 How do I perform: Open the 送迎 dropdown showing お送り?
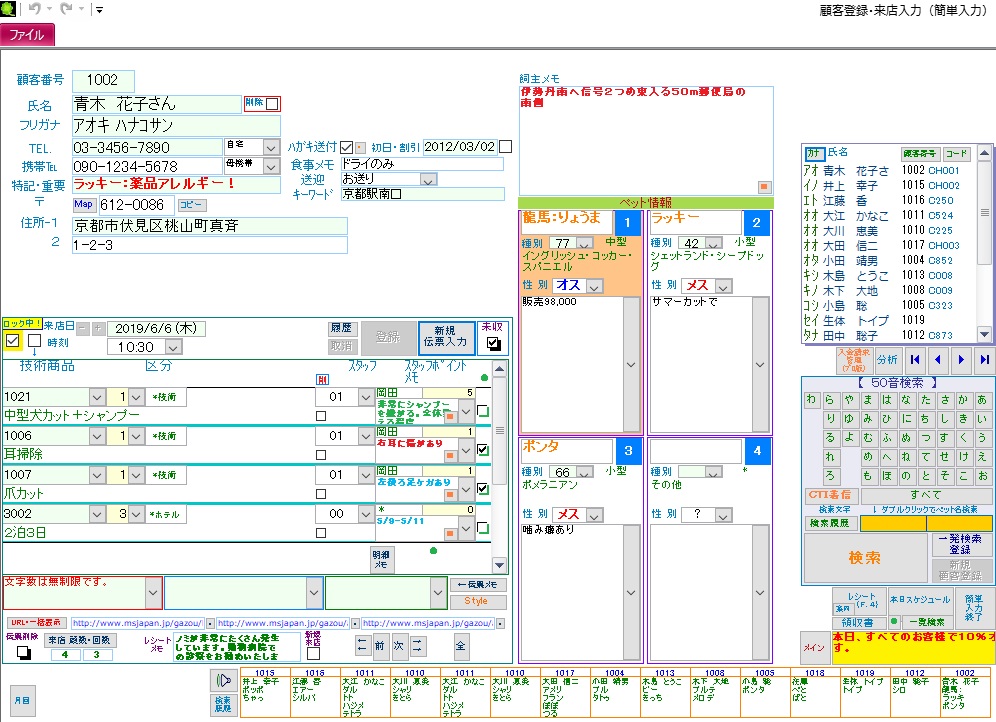pyautogui.click(x=429, y=180)
